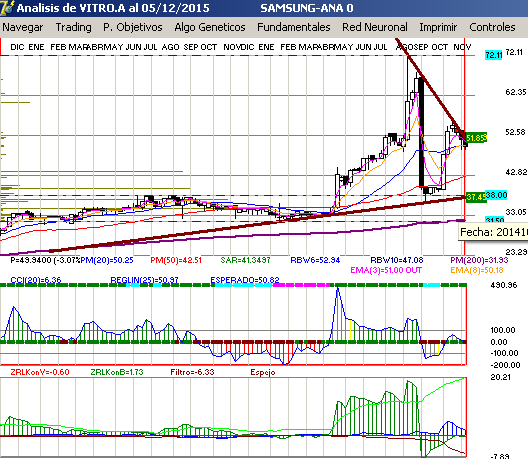This screenshot has width=528, height=459.
Task: Click the EMA(8)=50.18 label
Action: coord(477,270)
